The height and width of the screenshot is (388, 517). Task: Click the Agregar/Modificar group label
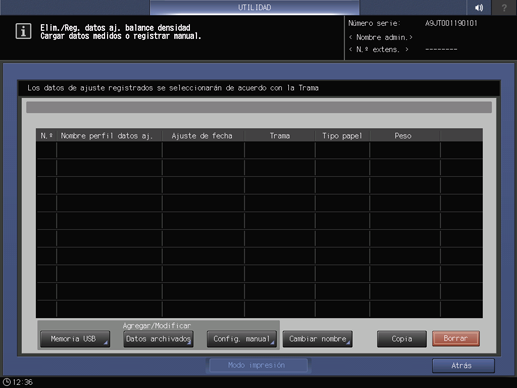pos(157,326)
